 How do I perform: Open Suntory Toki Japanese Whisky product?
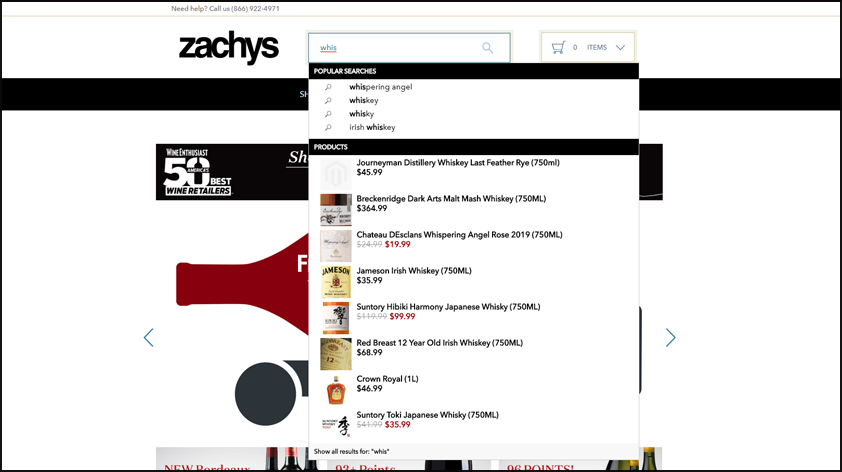coord(427,415)
